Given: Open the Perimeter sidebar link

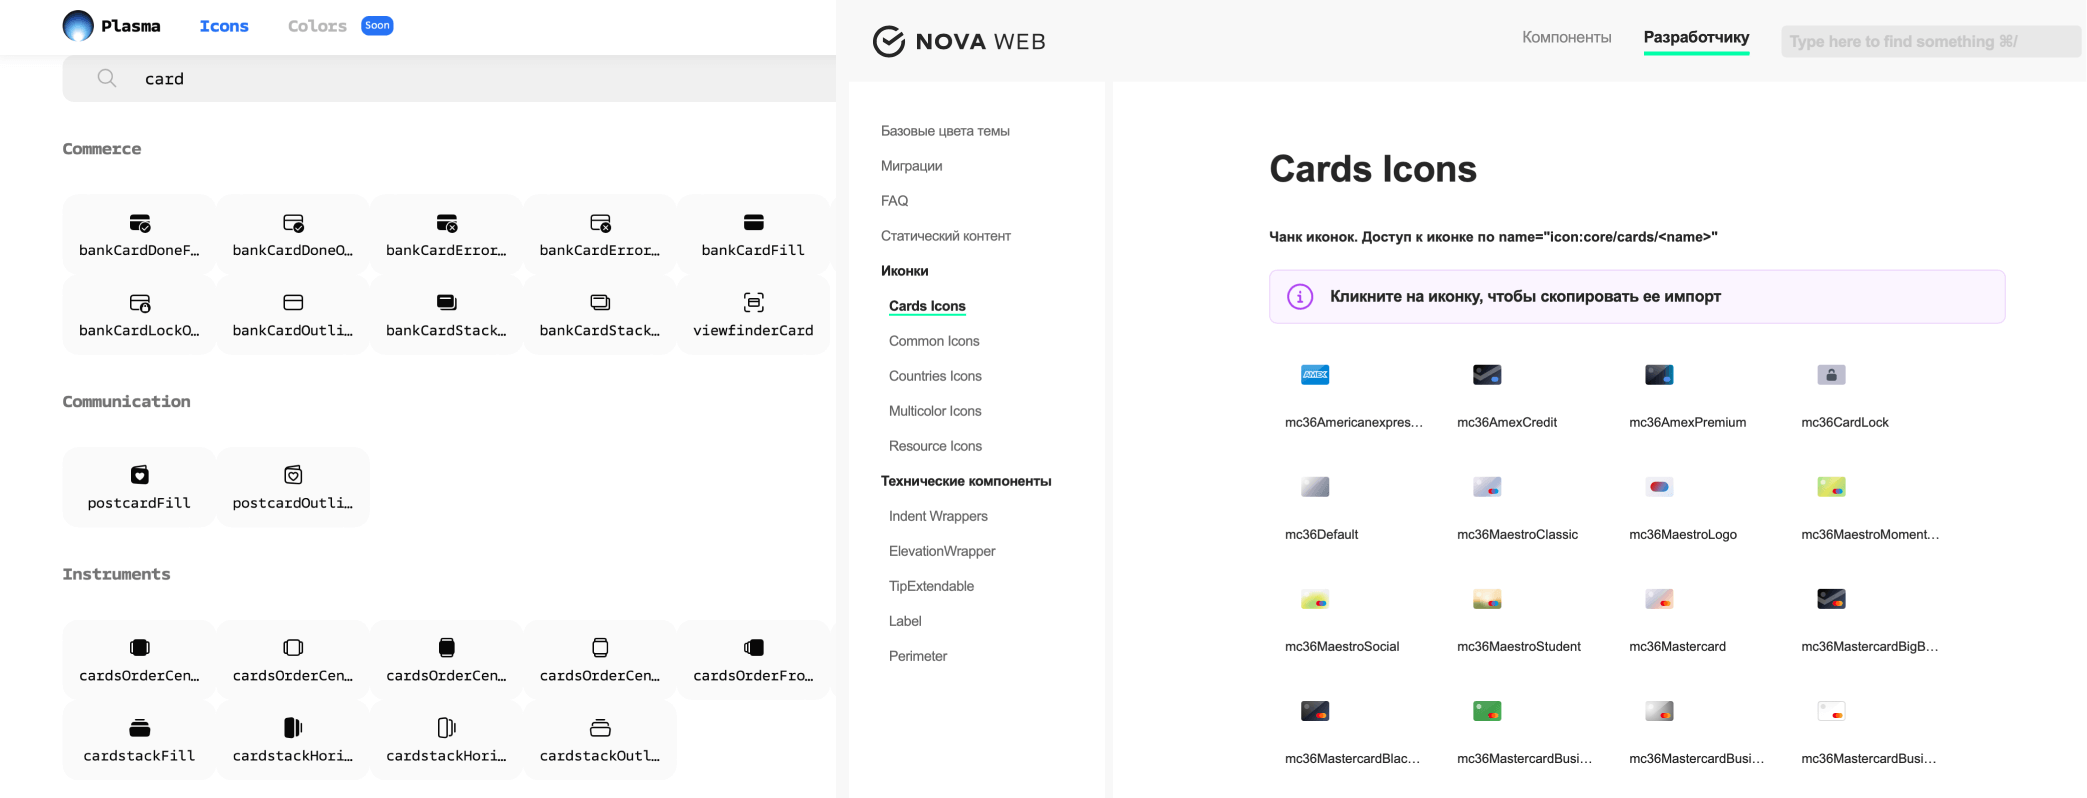Looking at the screenshot, I should [917, 656].
